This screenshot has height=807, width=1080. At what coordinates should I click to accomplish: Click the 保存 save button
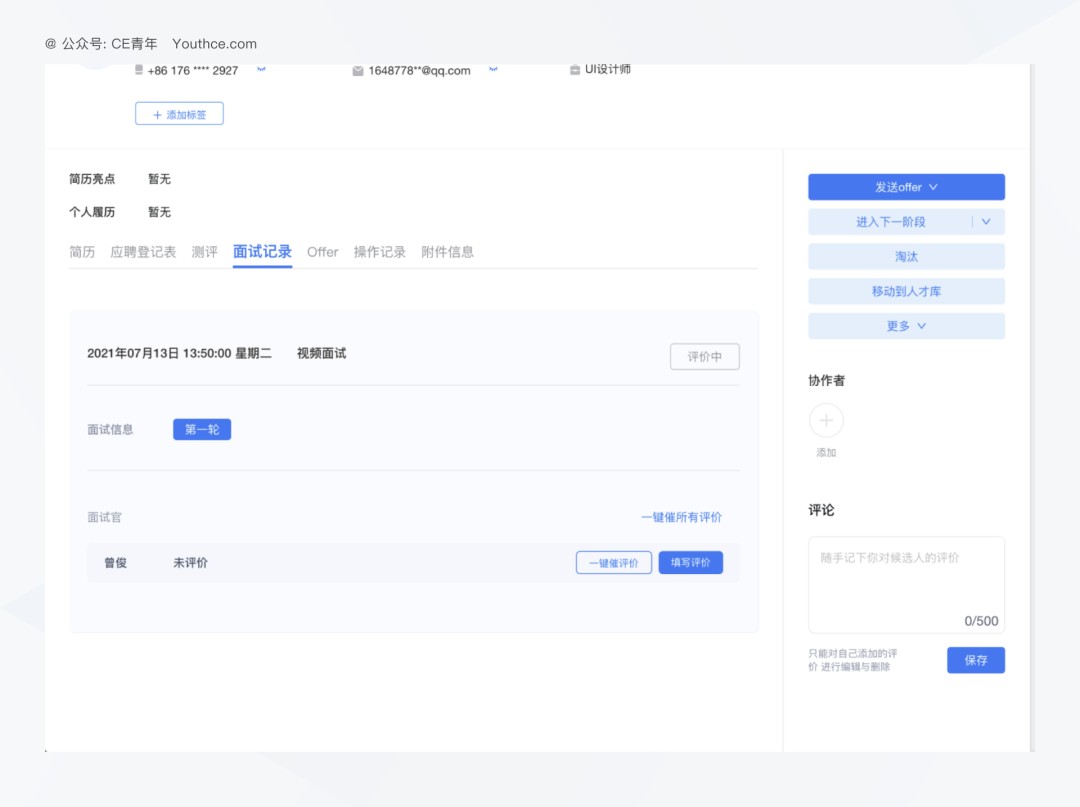point(975,660)
